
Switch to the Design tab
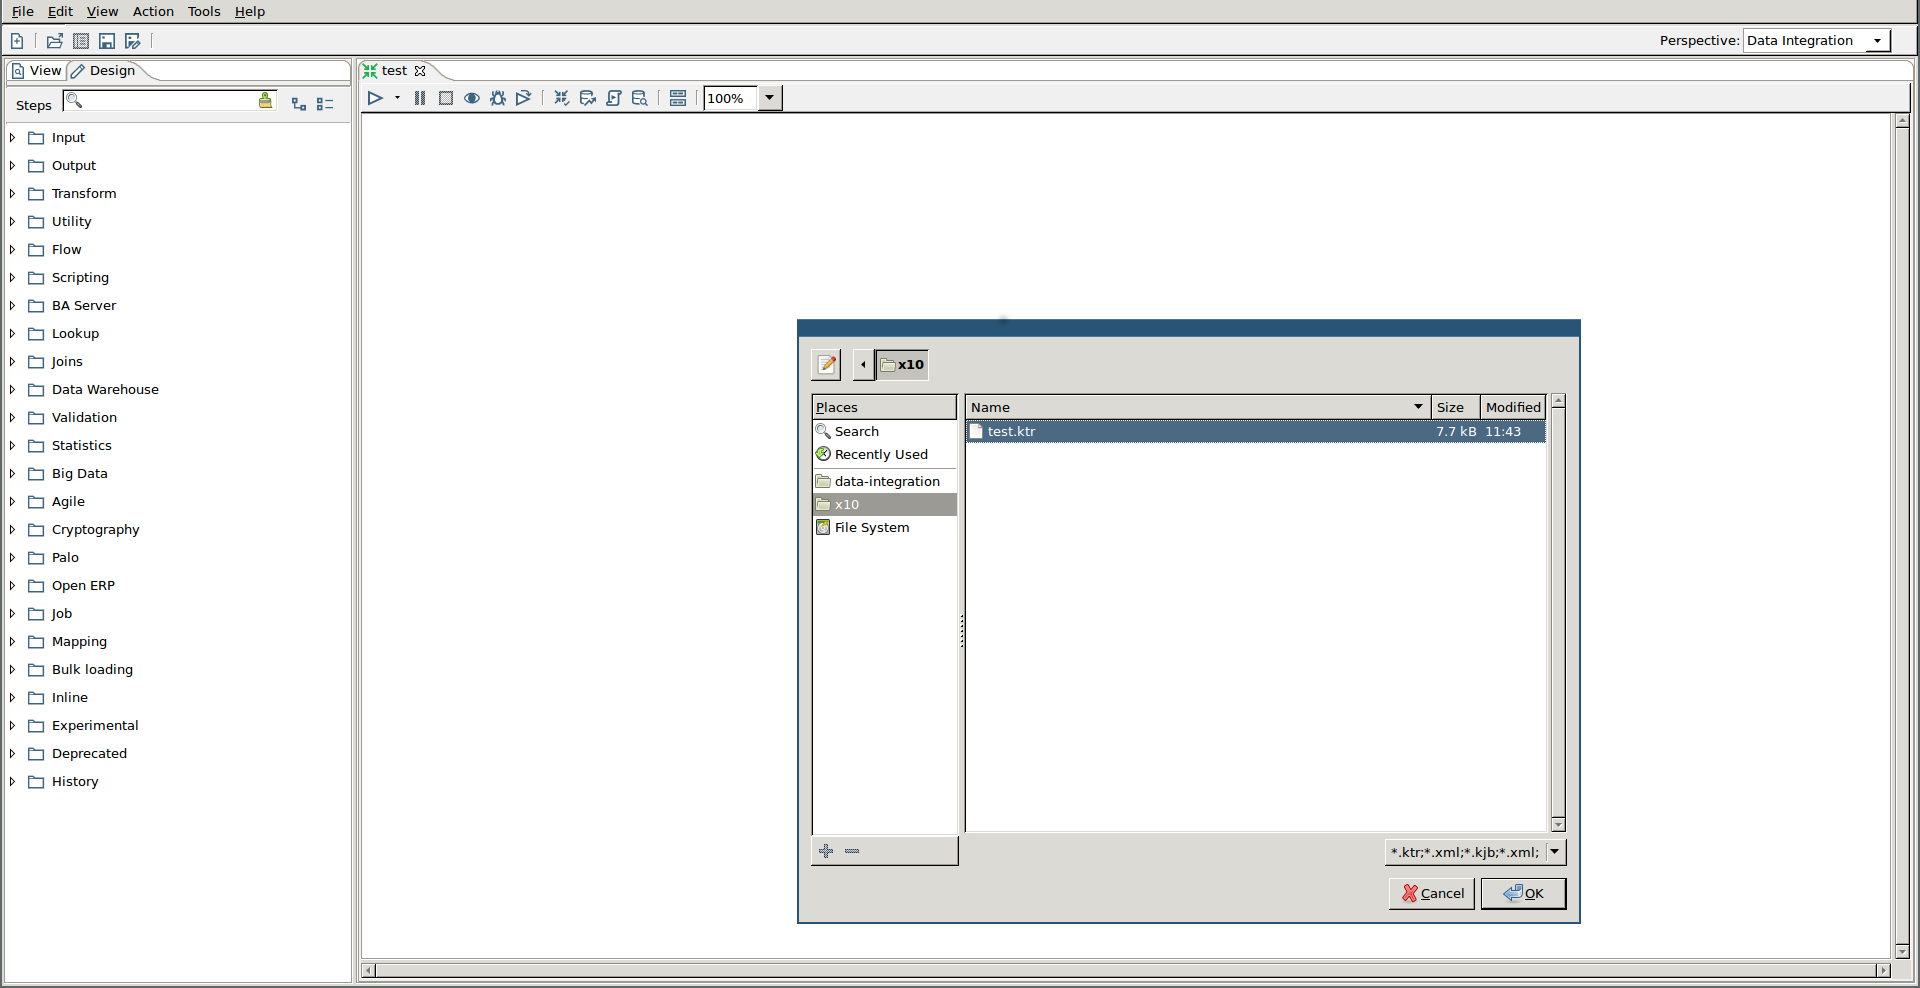coord(103,71)
